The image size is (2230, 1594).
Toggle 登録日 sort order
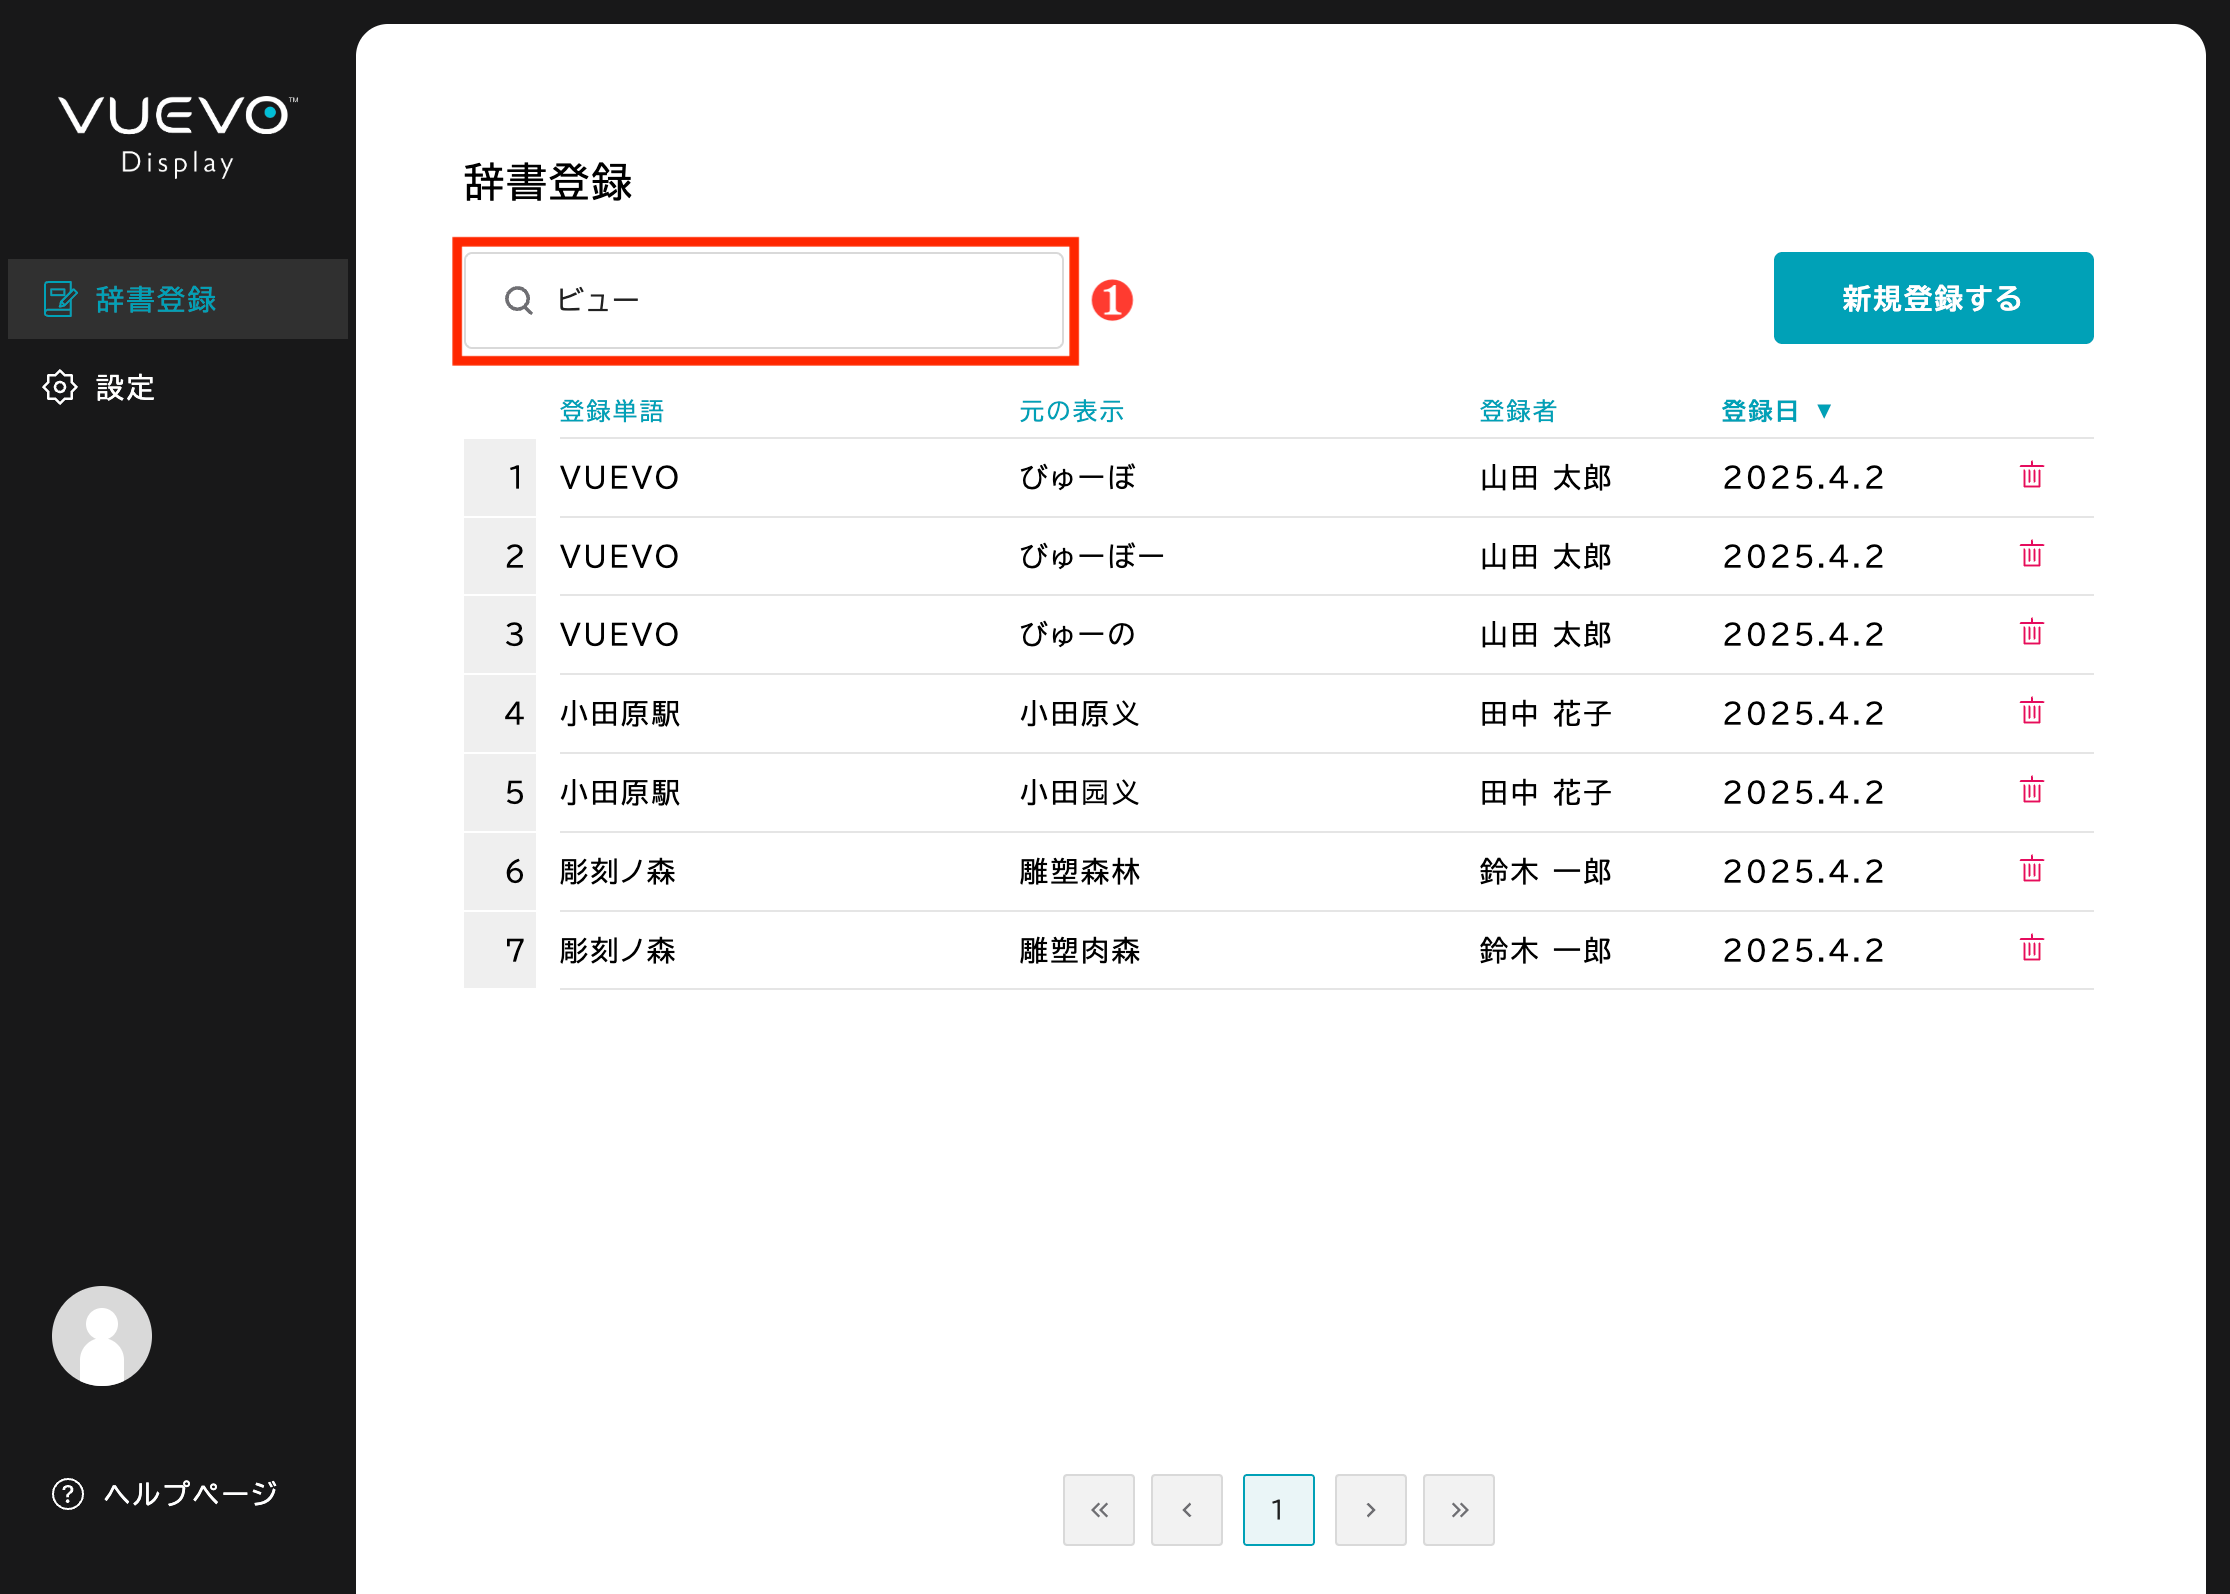tap(1760, 410)
